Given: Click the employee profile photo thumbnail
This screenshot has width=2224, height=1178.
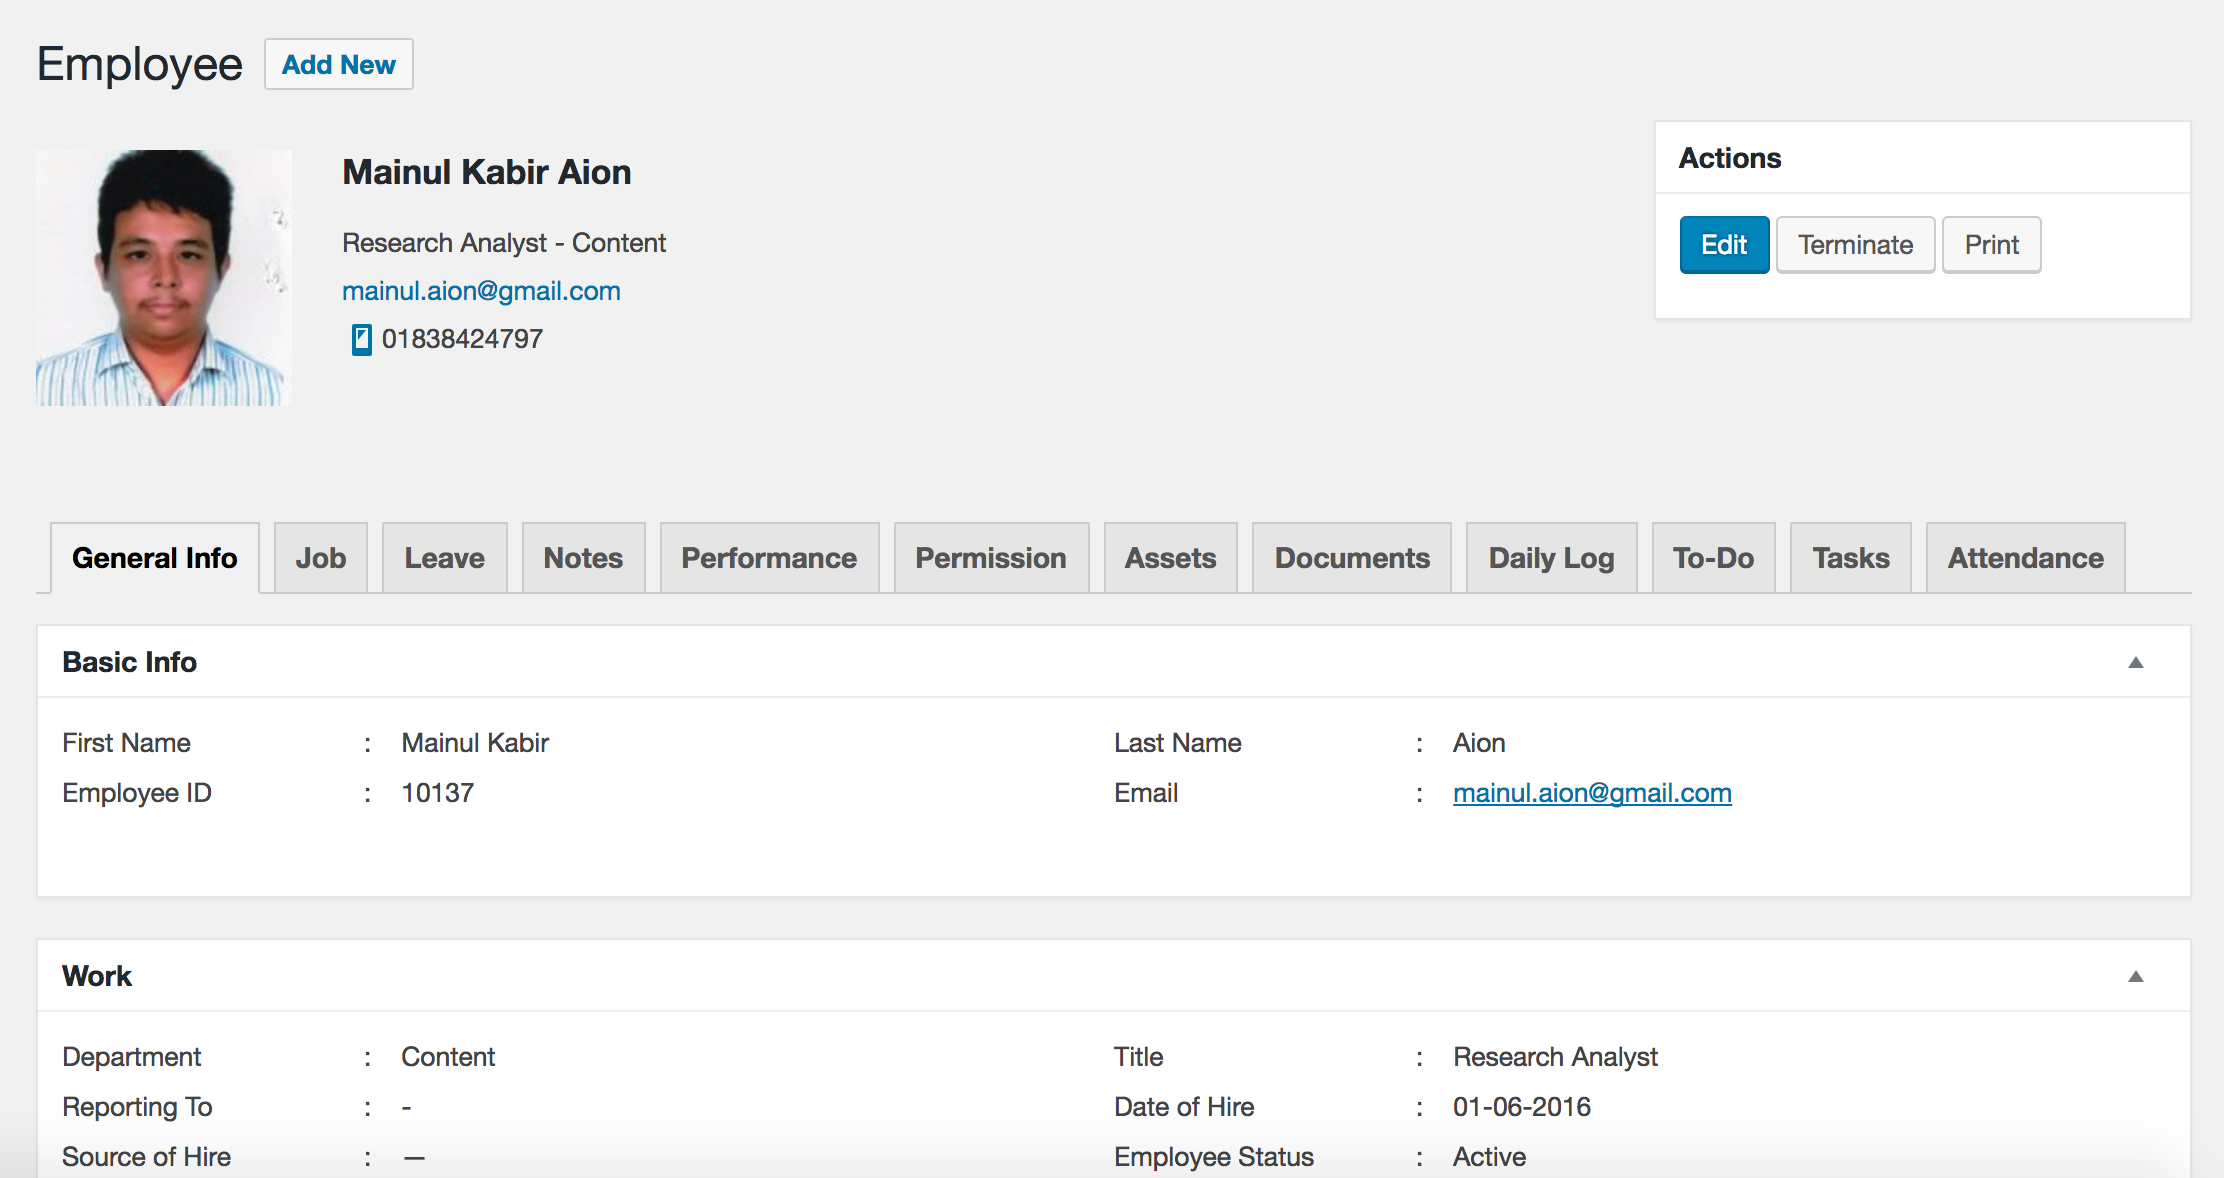Looking at the screenshot, I should point(166,279).
